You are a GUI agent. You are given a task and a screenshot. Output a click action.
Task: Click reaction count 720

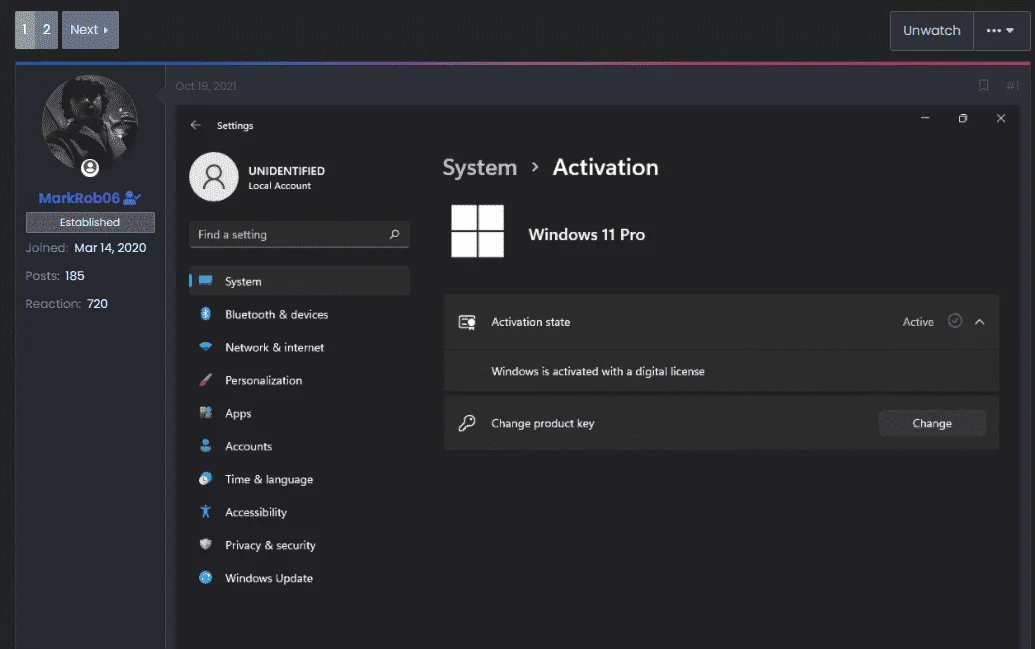[x=97, y=304]
